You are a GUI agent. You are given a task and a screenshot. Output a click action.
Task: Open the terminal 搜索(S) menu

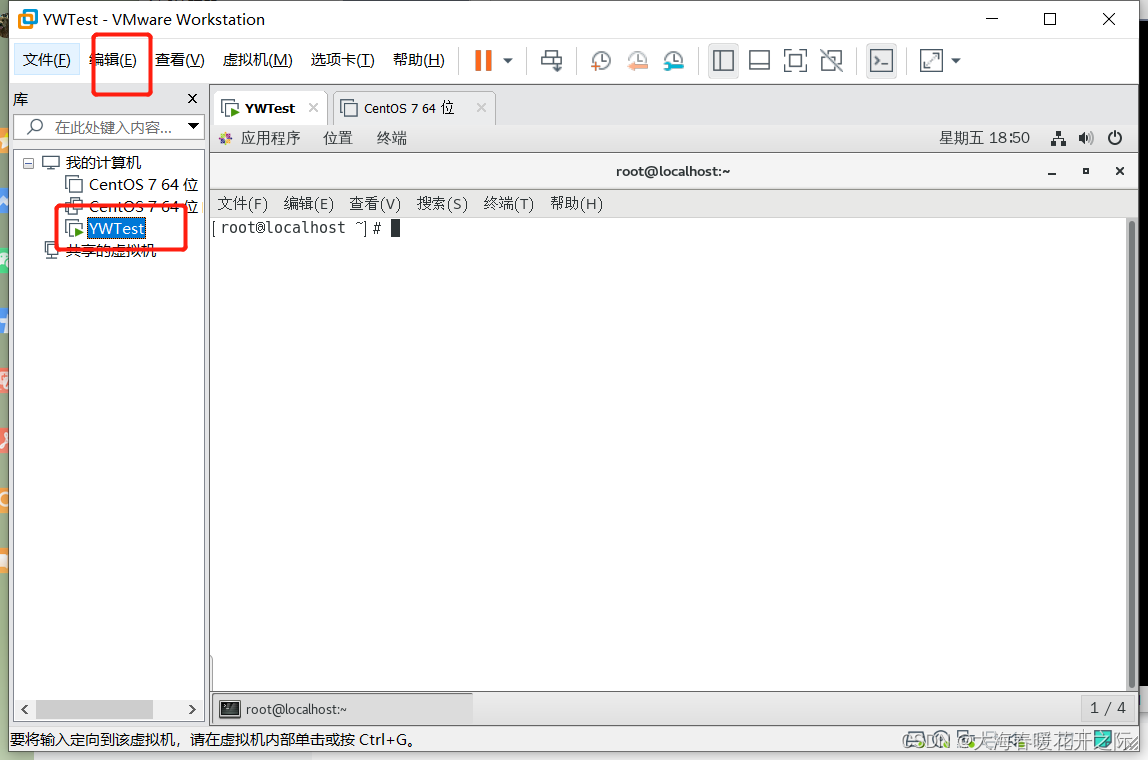pos(441,204)
